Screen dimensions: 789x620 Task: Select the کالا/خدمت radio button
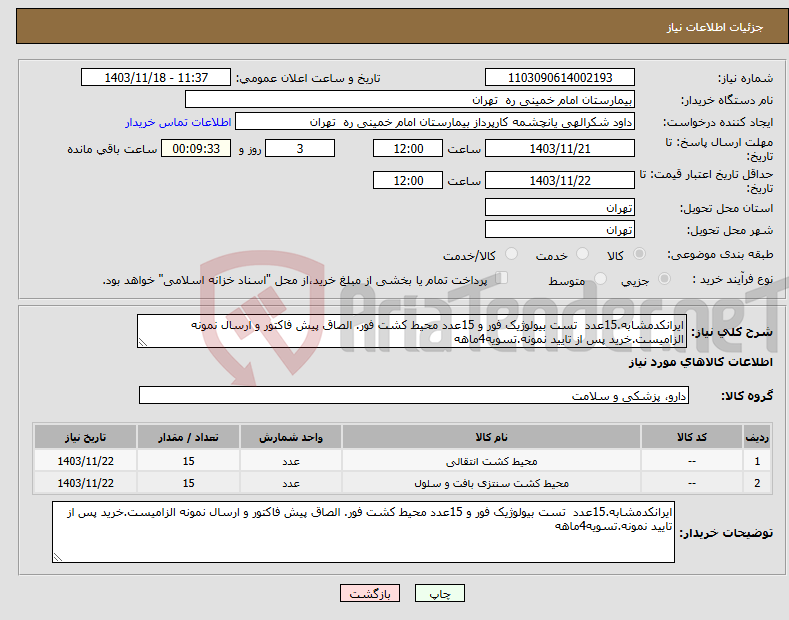point(511,254)
